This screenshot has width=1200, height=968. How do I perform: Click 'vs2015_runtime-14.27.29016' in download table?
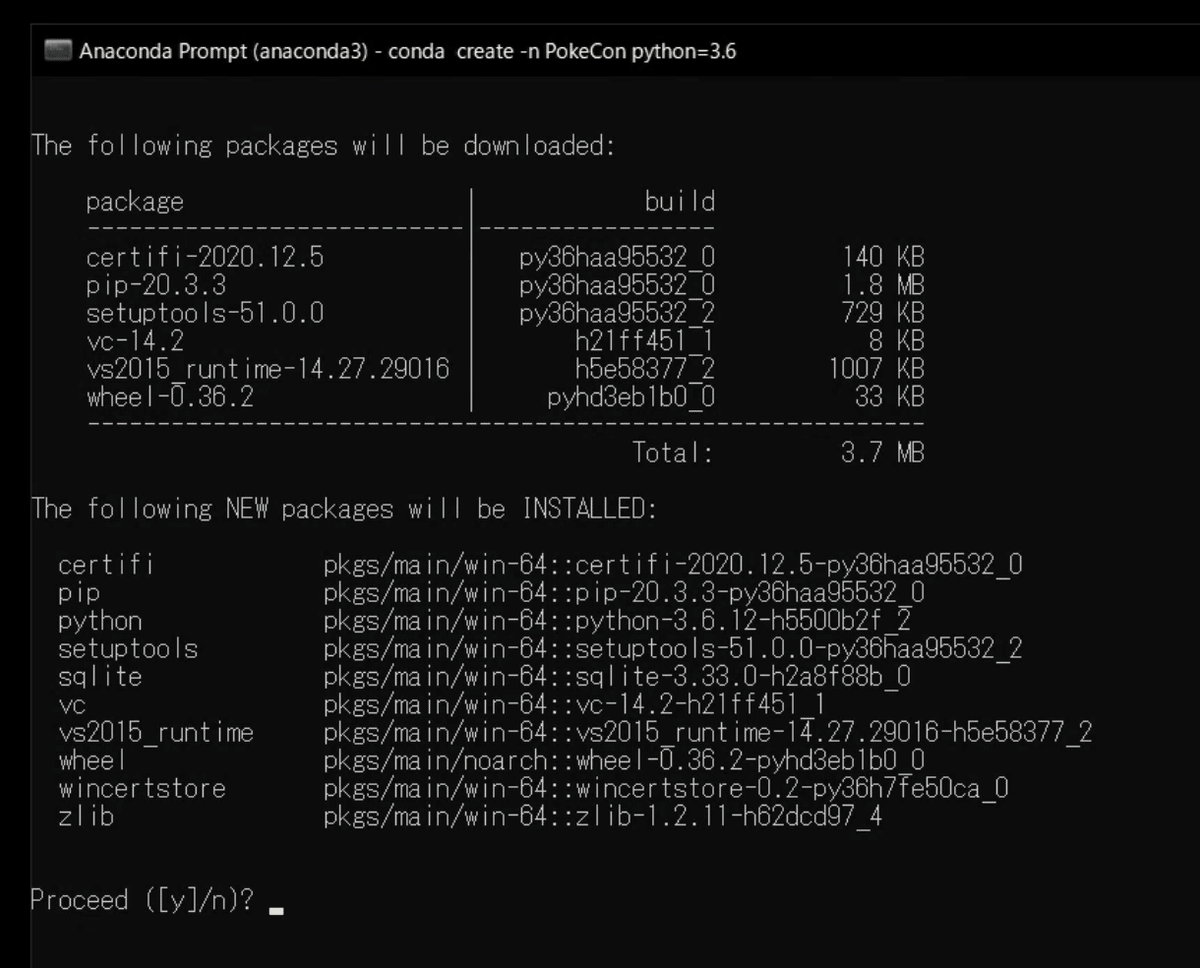[268, 370]
